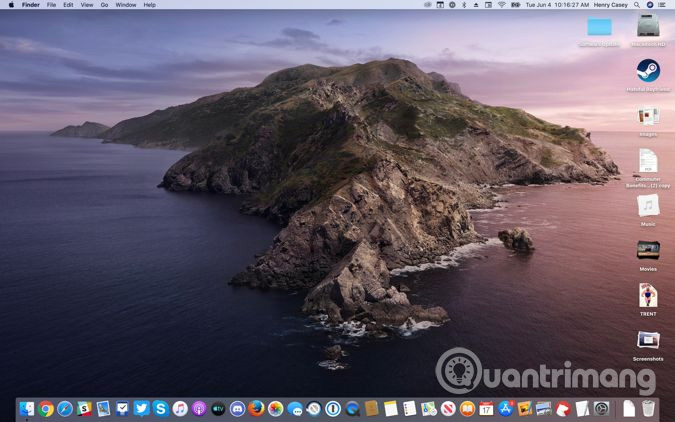Image resolution: width=675 pixels, height=422 pixels.
Task: Click the battery status icon
Action: tap(515, 5)
